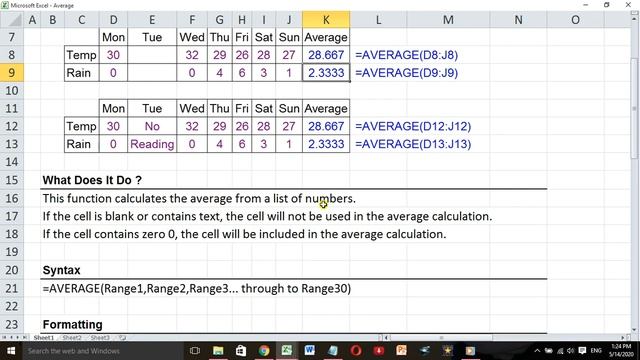Select the Formatting heading cell
The height and width of the screenshot is (360, 640).
coord(73,324)
